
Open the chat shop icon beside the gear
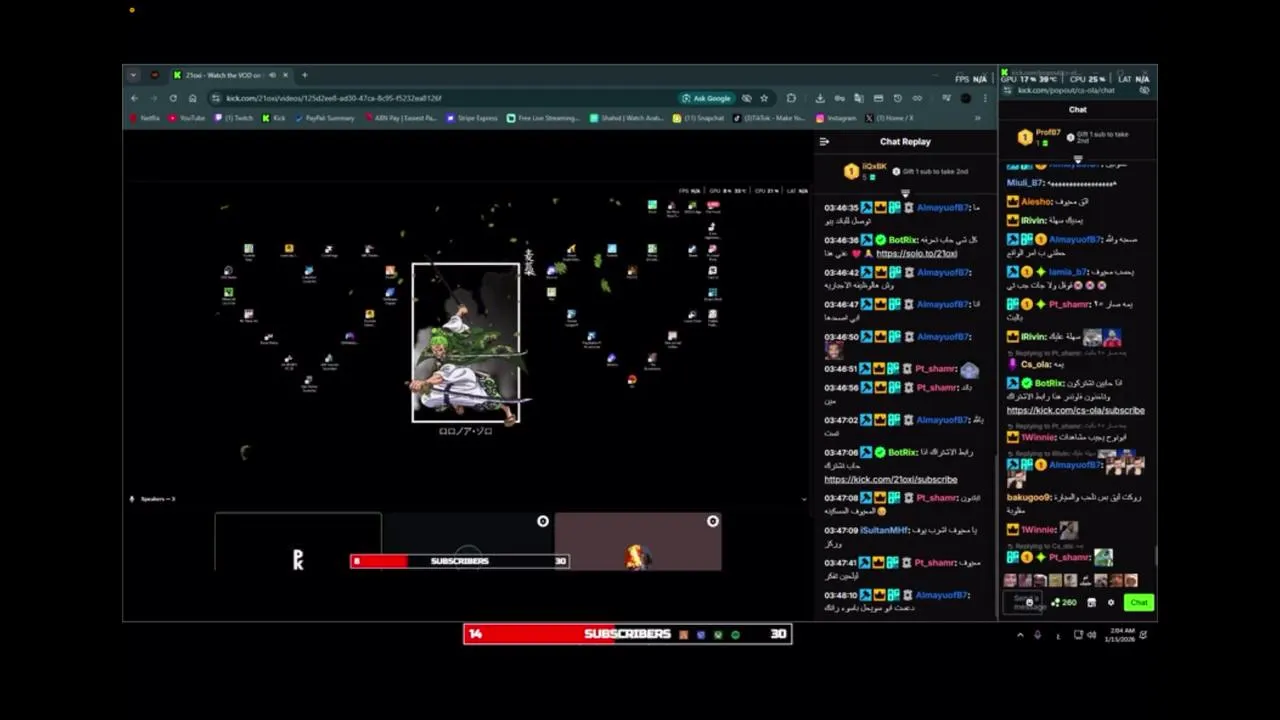click(1091, 602)
